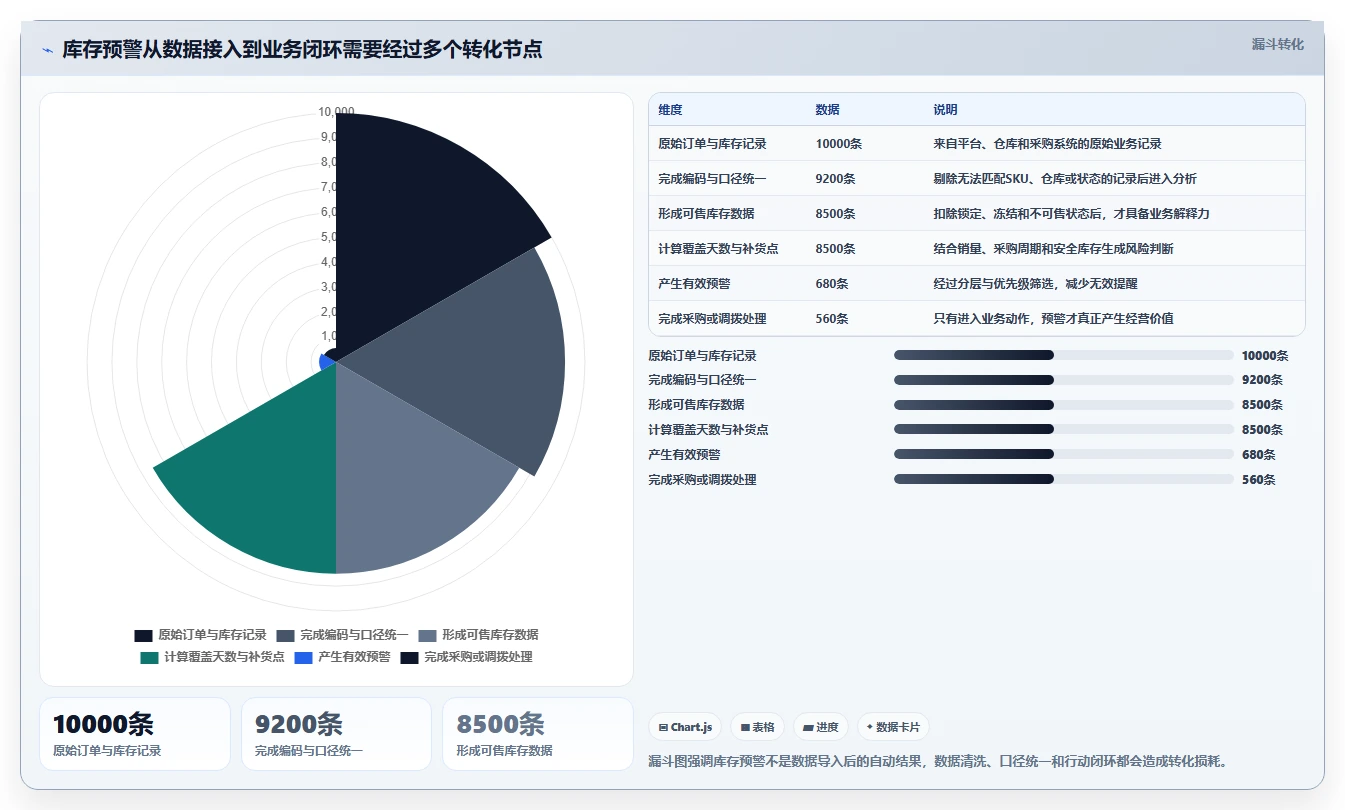This screenshot has height=810, width=1345.
Task: Click the main slide title text
Action: pyautogui.click(x=302, y=49)
